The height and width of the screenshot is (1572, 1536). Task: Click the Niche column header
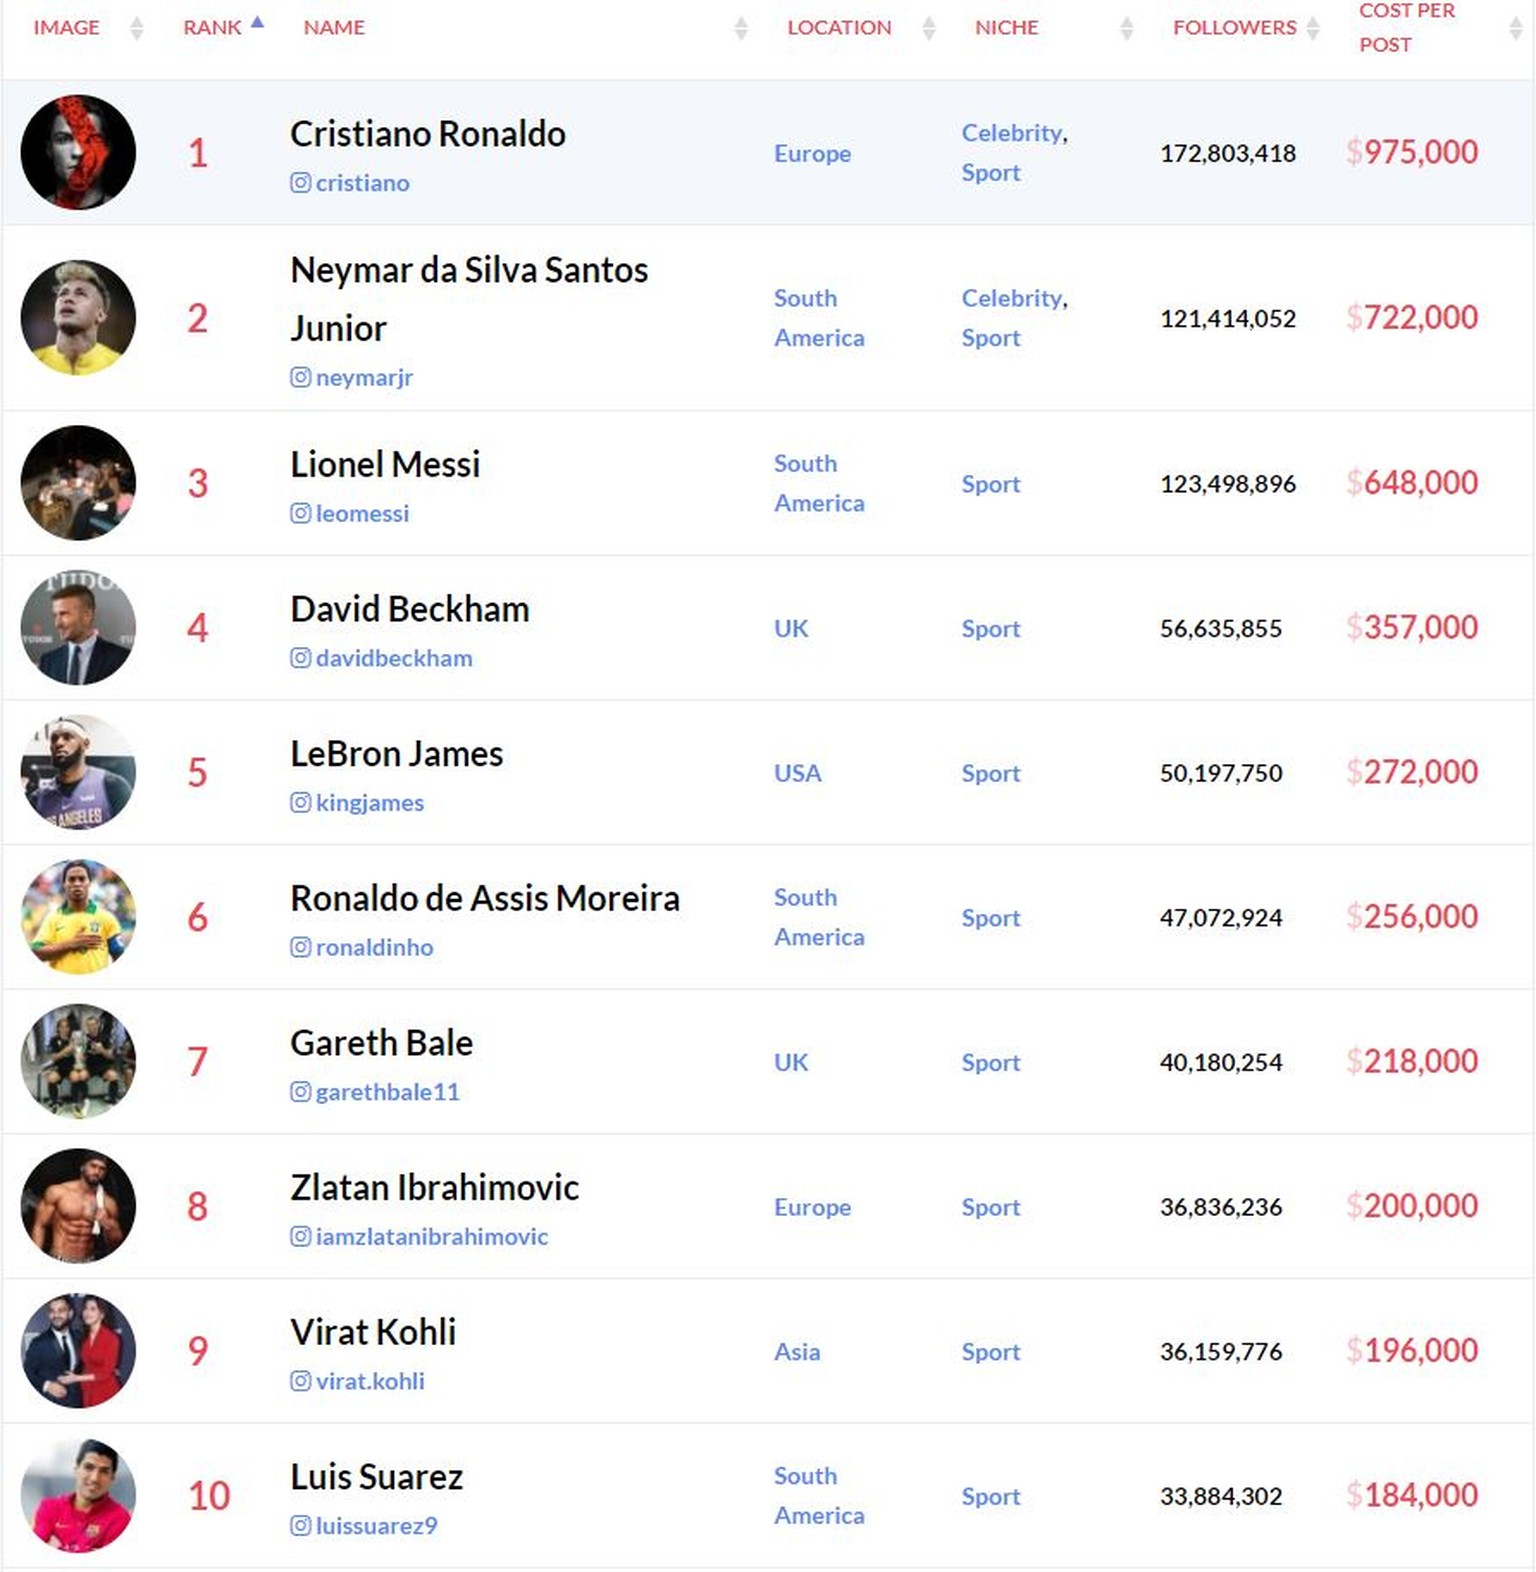coord(1006,28)
